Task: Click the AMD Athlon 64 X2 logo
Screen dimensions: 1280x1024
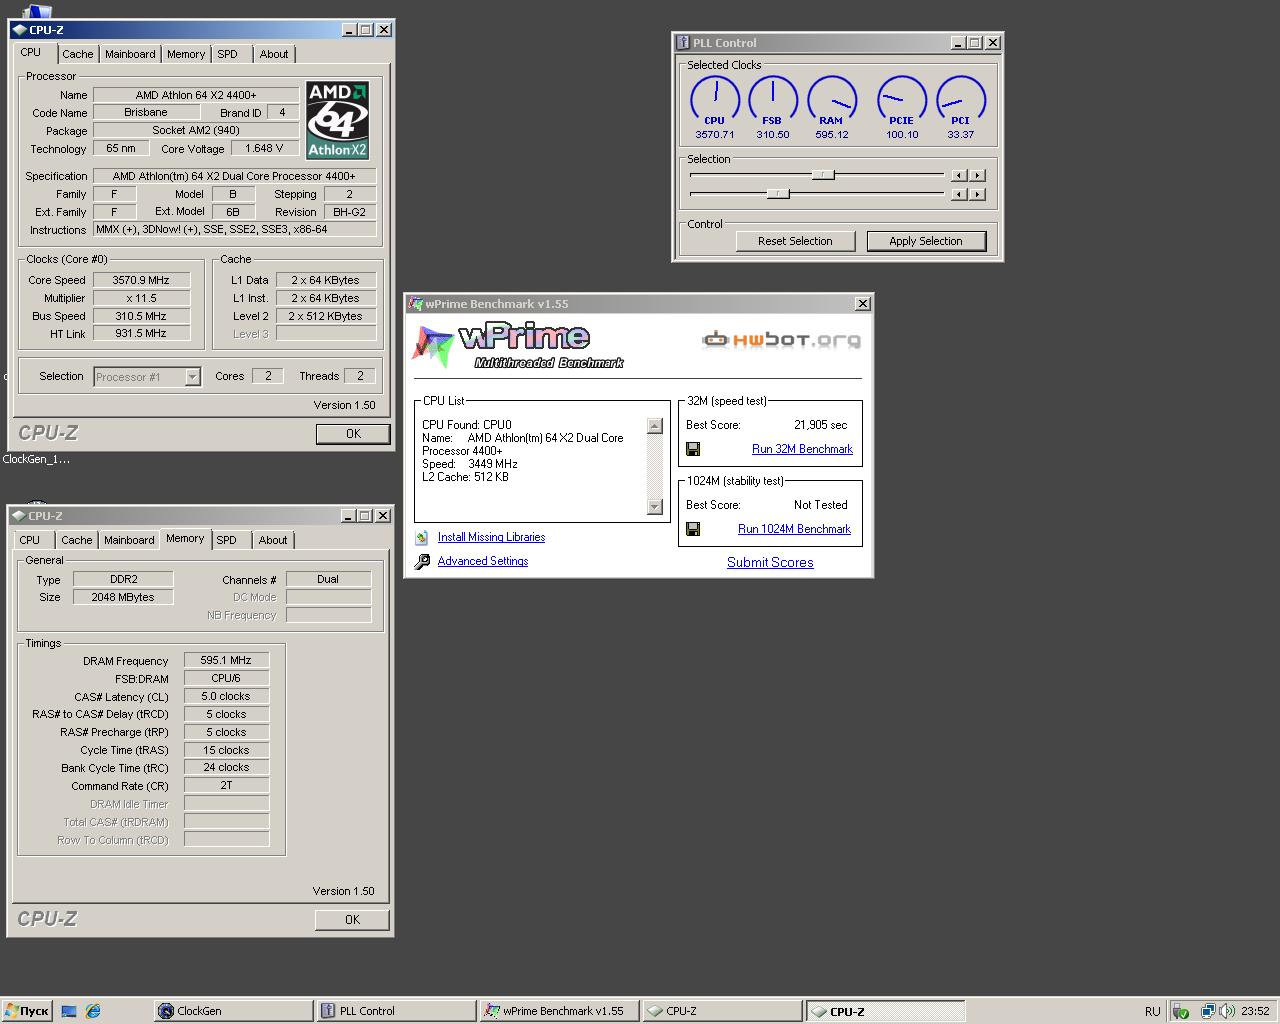Action: 337,120
